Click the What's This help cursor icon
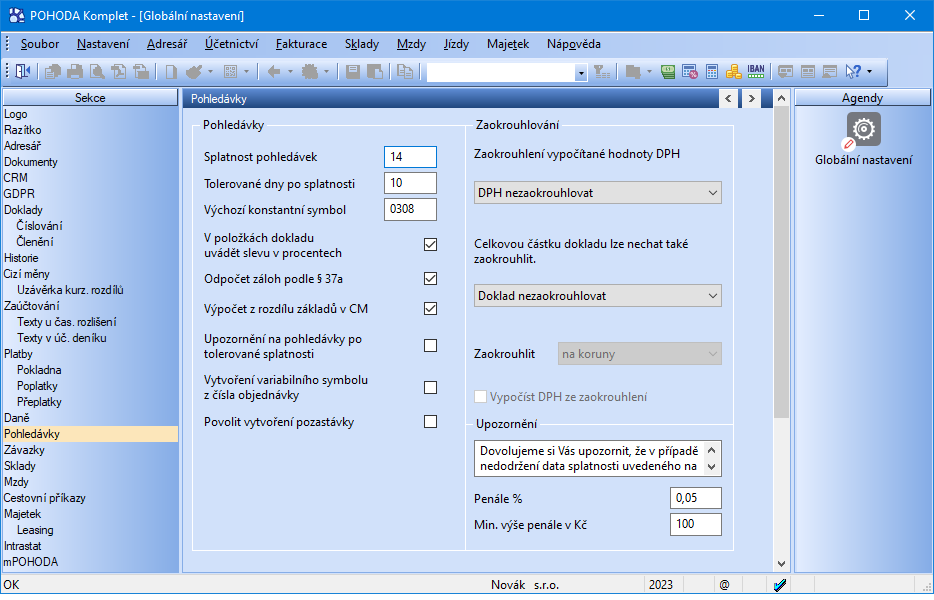 click(x=854, y=72)
